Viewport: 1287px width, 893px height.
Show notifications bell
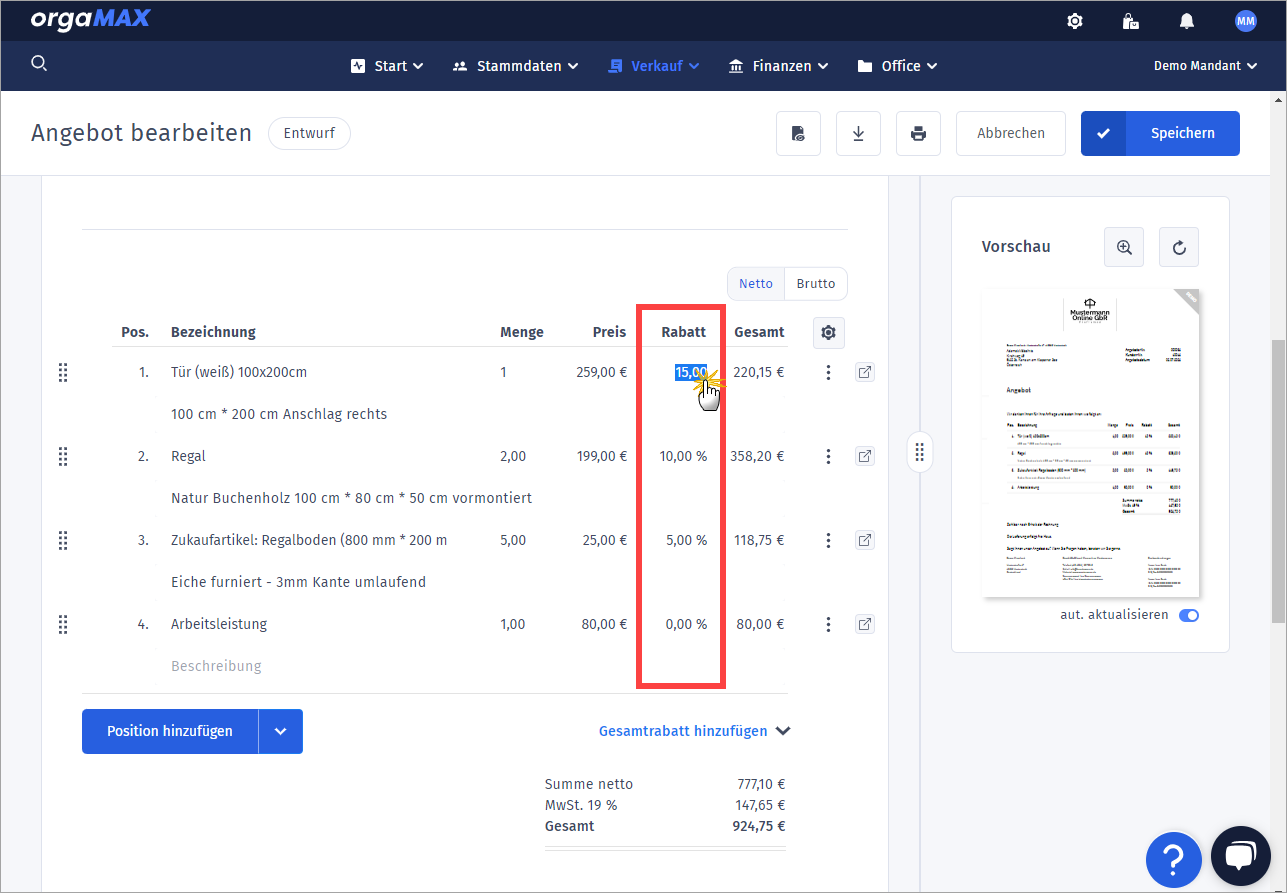click(1187, 21)
